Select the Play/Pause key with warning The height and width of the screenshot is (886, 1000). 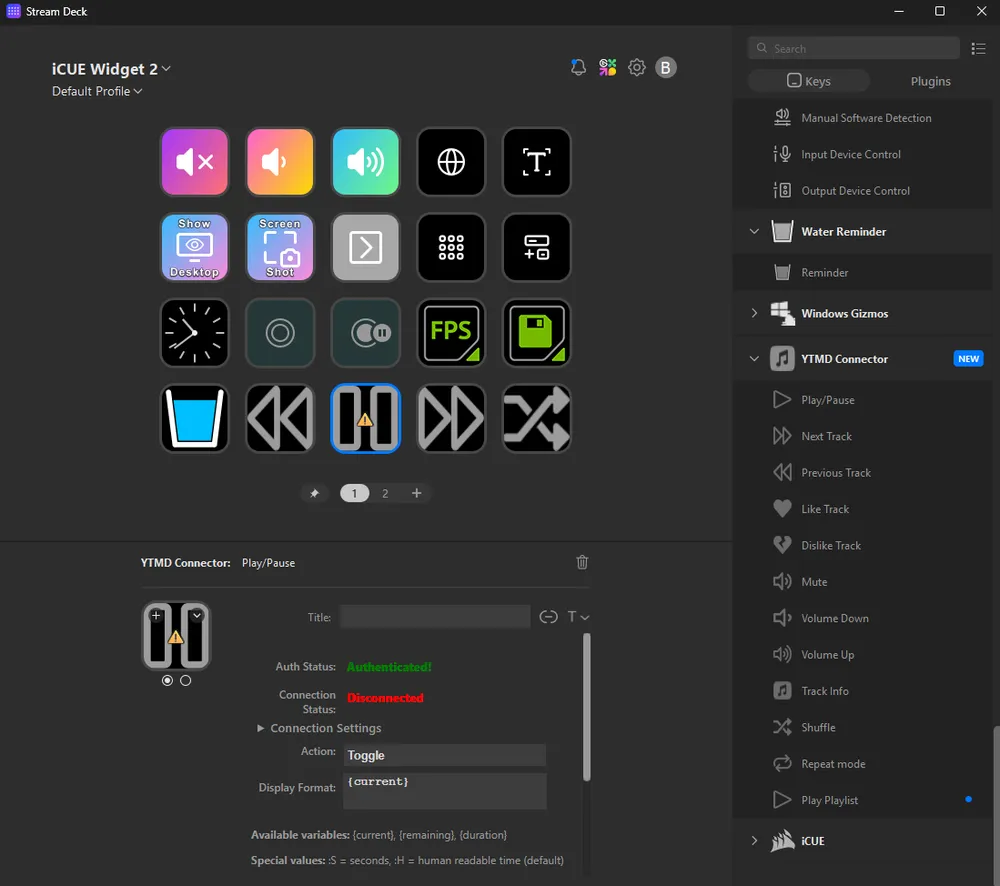(x=365, y=418)
